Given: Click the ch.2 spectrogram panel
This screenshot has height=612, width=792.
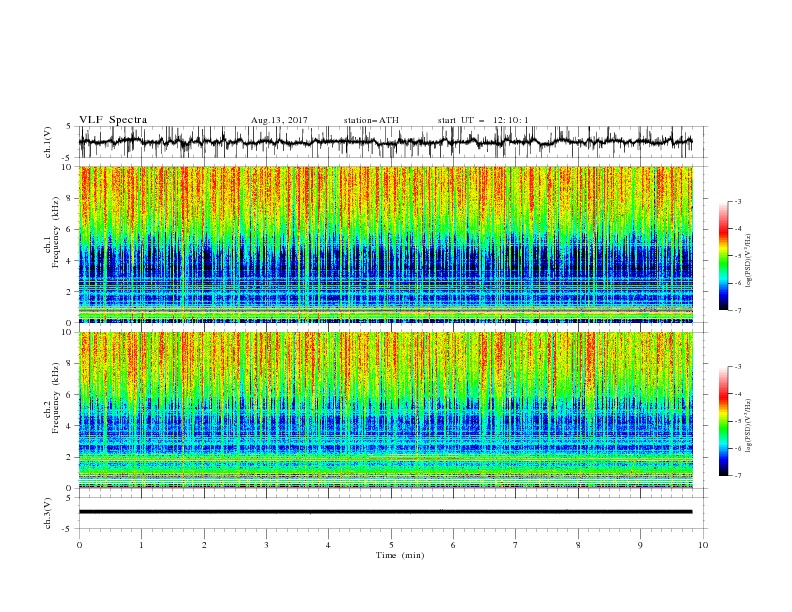Looking at the screenshot, I should pyautogui.click(x=386, y=410).
